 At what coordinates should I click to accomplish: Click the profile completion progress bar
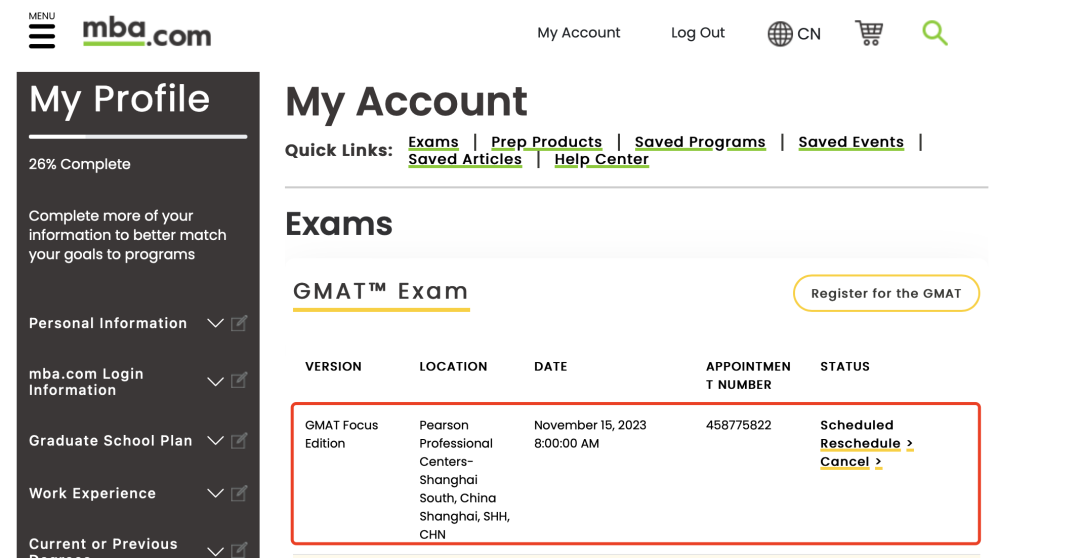(x=138, y=136)
